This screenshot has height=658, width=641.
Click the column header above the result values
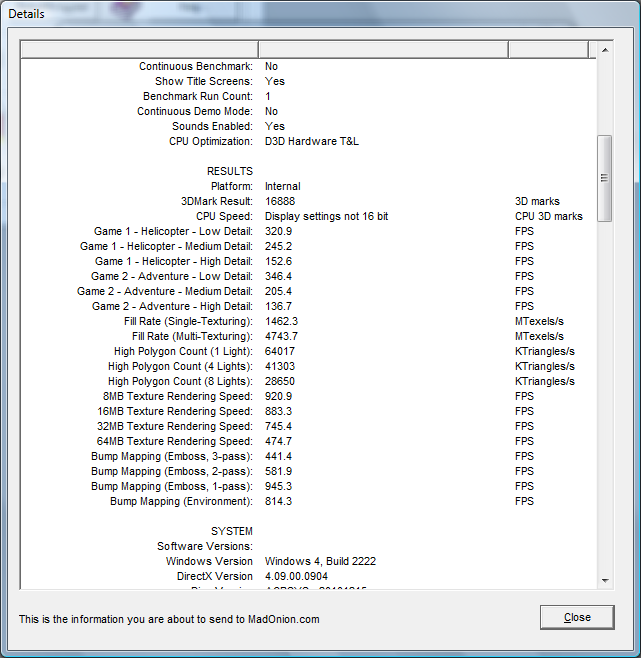tap(383, 49)
